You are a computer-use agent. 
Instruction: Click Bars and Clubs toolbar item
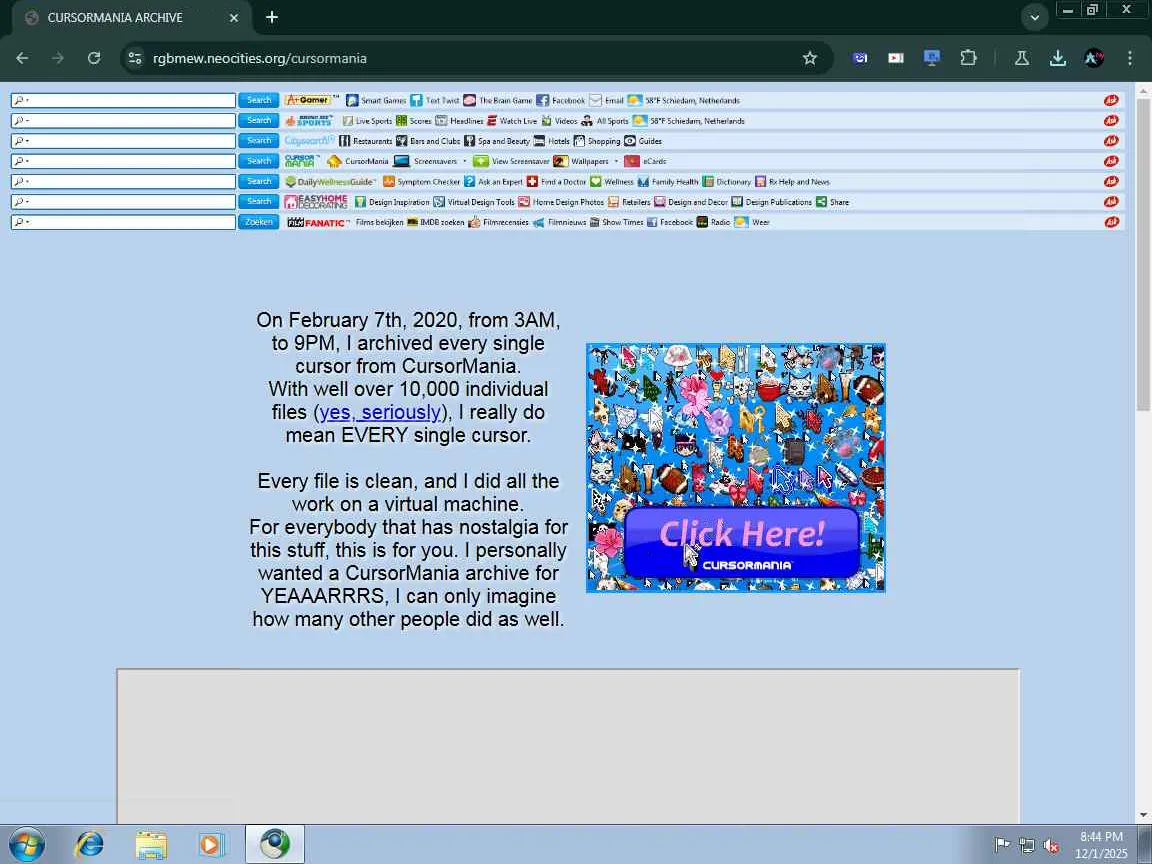point(428,141)
